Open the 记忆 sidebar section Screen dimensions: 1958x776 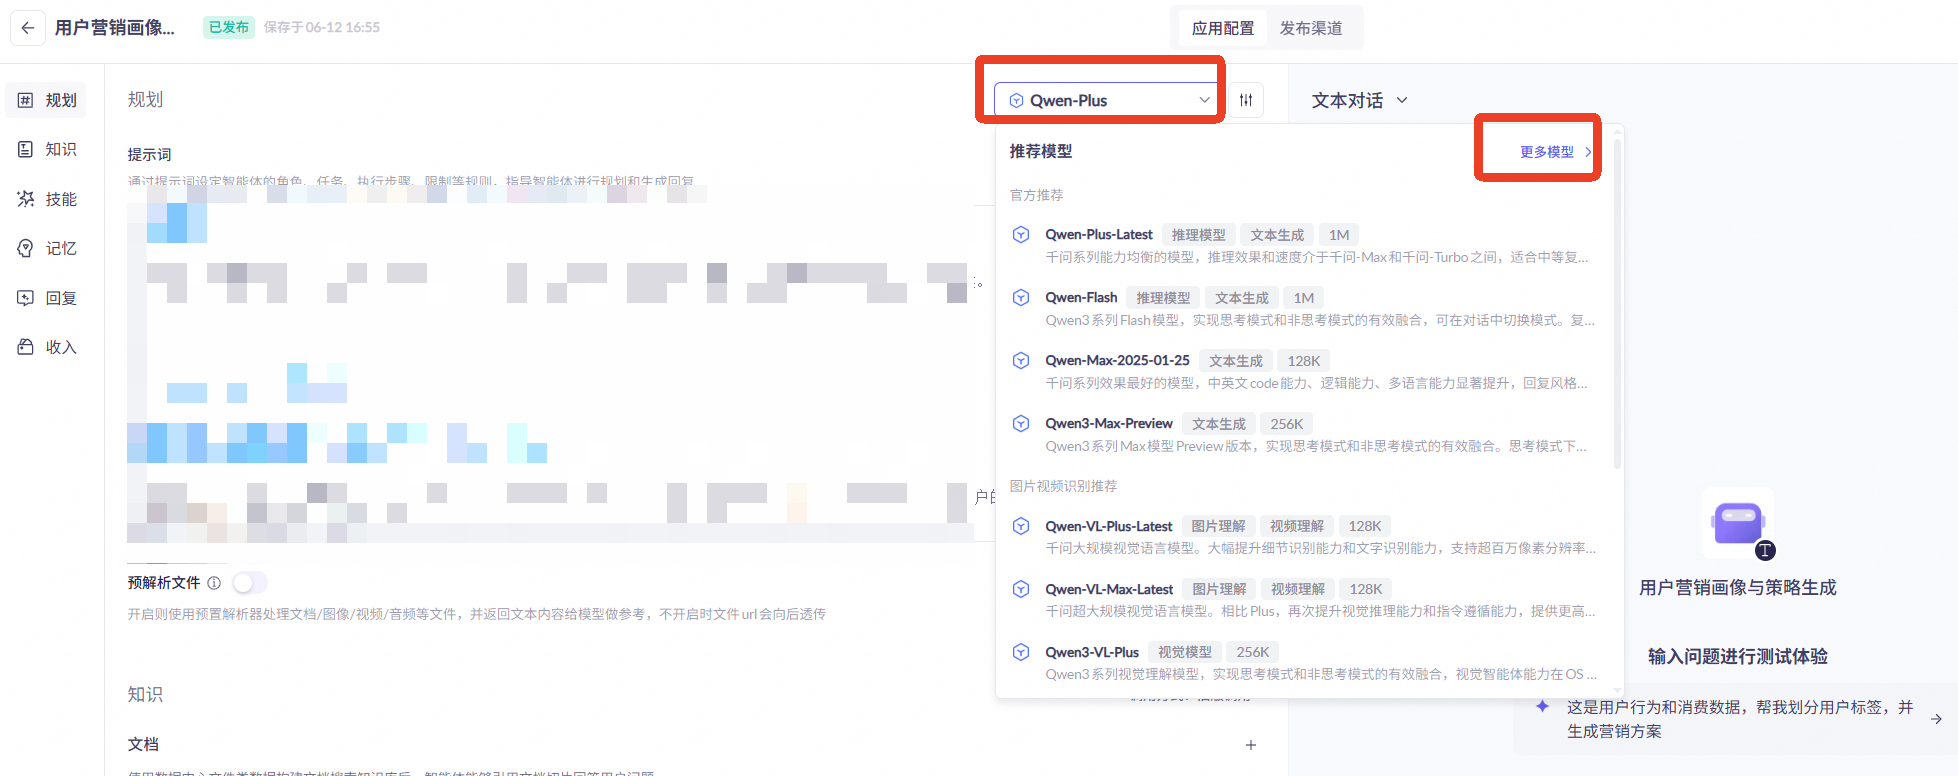tap(47, 248)
